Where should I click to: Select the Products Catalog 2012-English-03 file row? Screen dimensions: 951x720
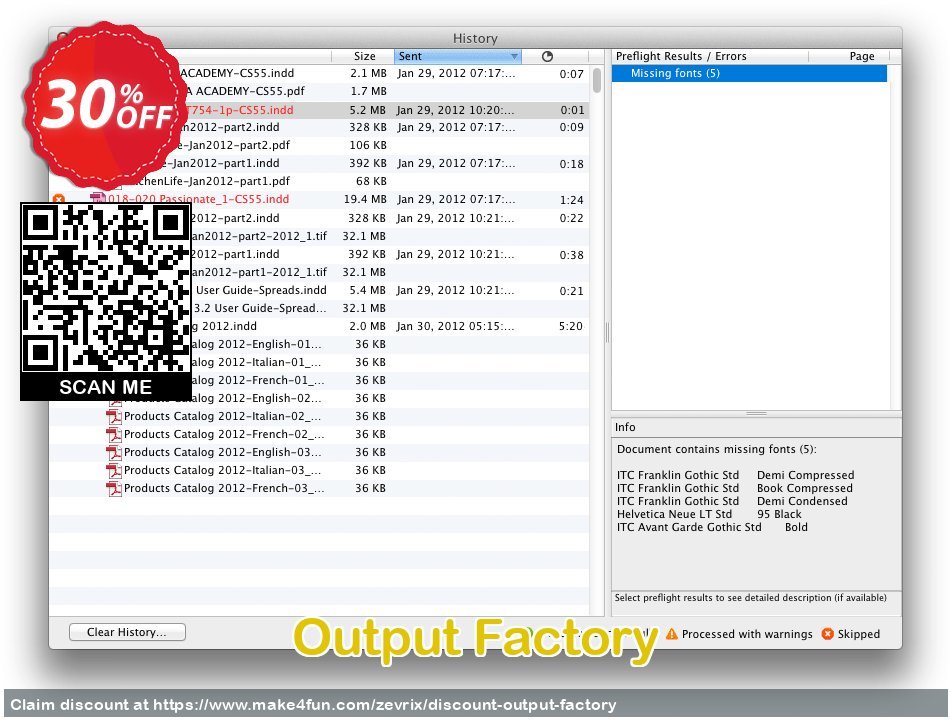319,453
